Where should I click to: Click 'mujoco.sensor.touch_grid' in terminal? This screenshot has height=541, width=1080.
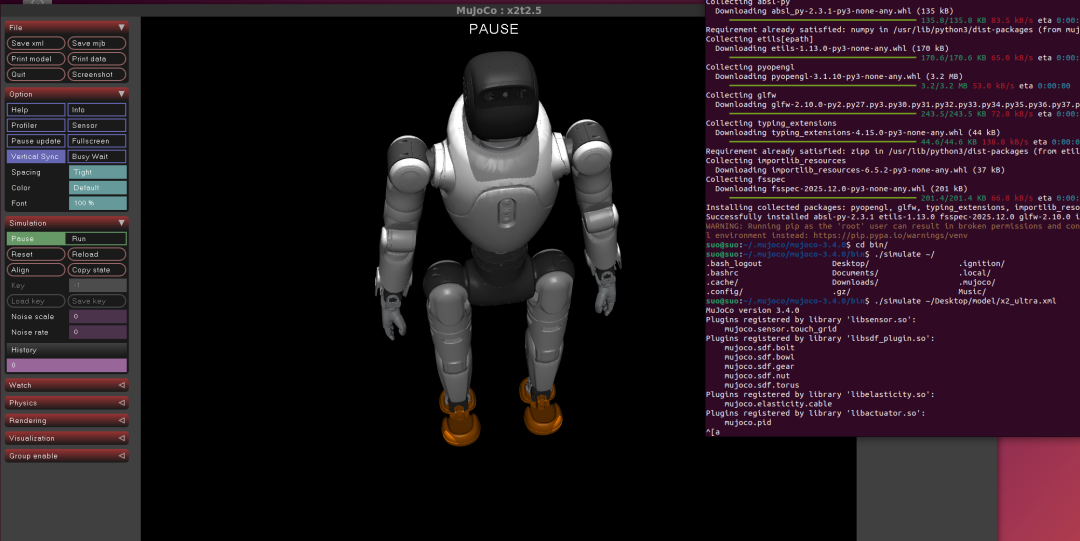[780, 329]
